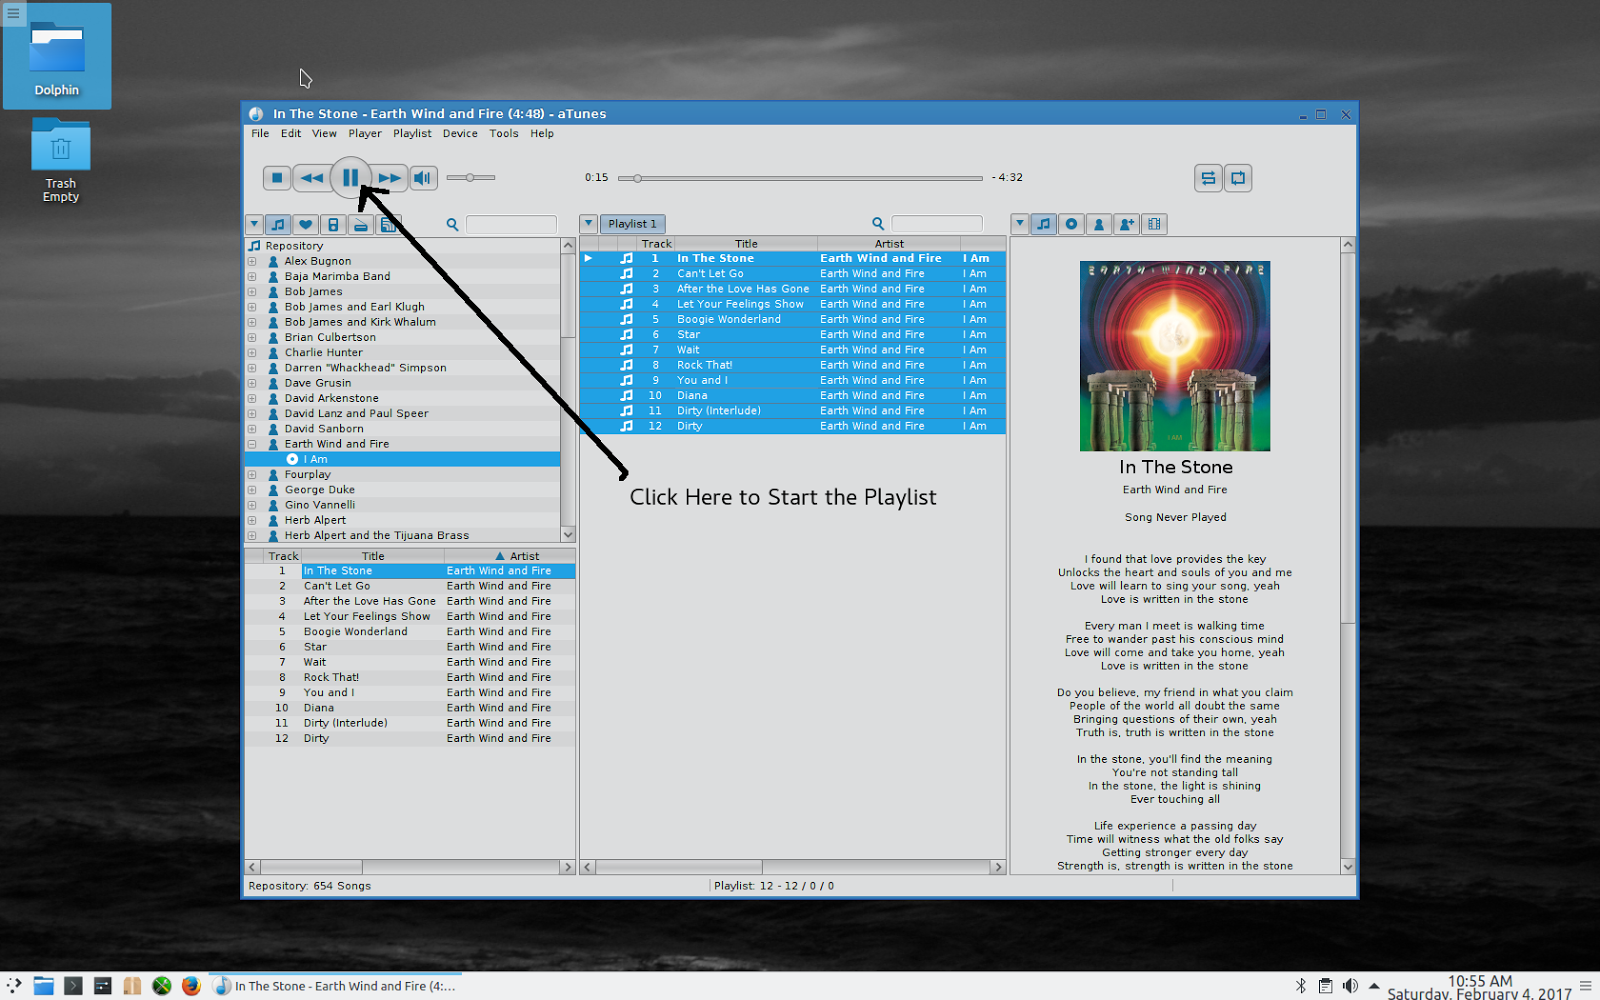
Task: Expand the Fourplay artist node
Action: tap(252, 475)
